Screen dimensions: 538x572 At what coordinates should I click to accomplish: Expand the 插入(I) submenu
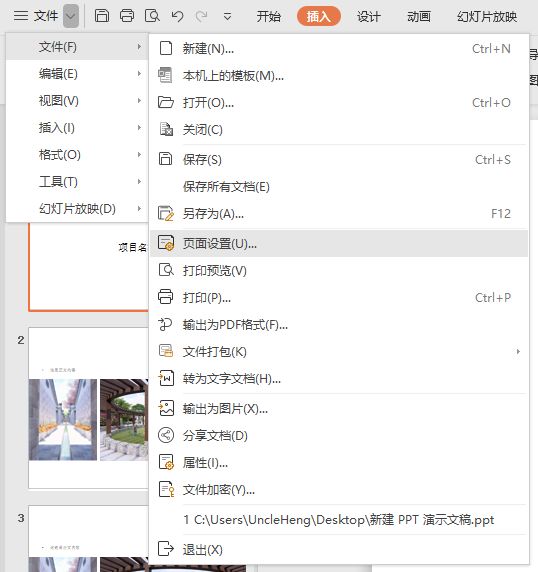pyautogui.click(x=77, y=128)
